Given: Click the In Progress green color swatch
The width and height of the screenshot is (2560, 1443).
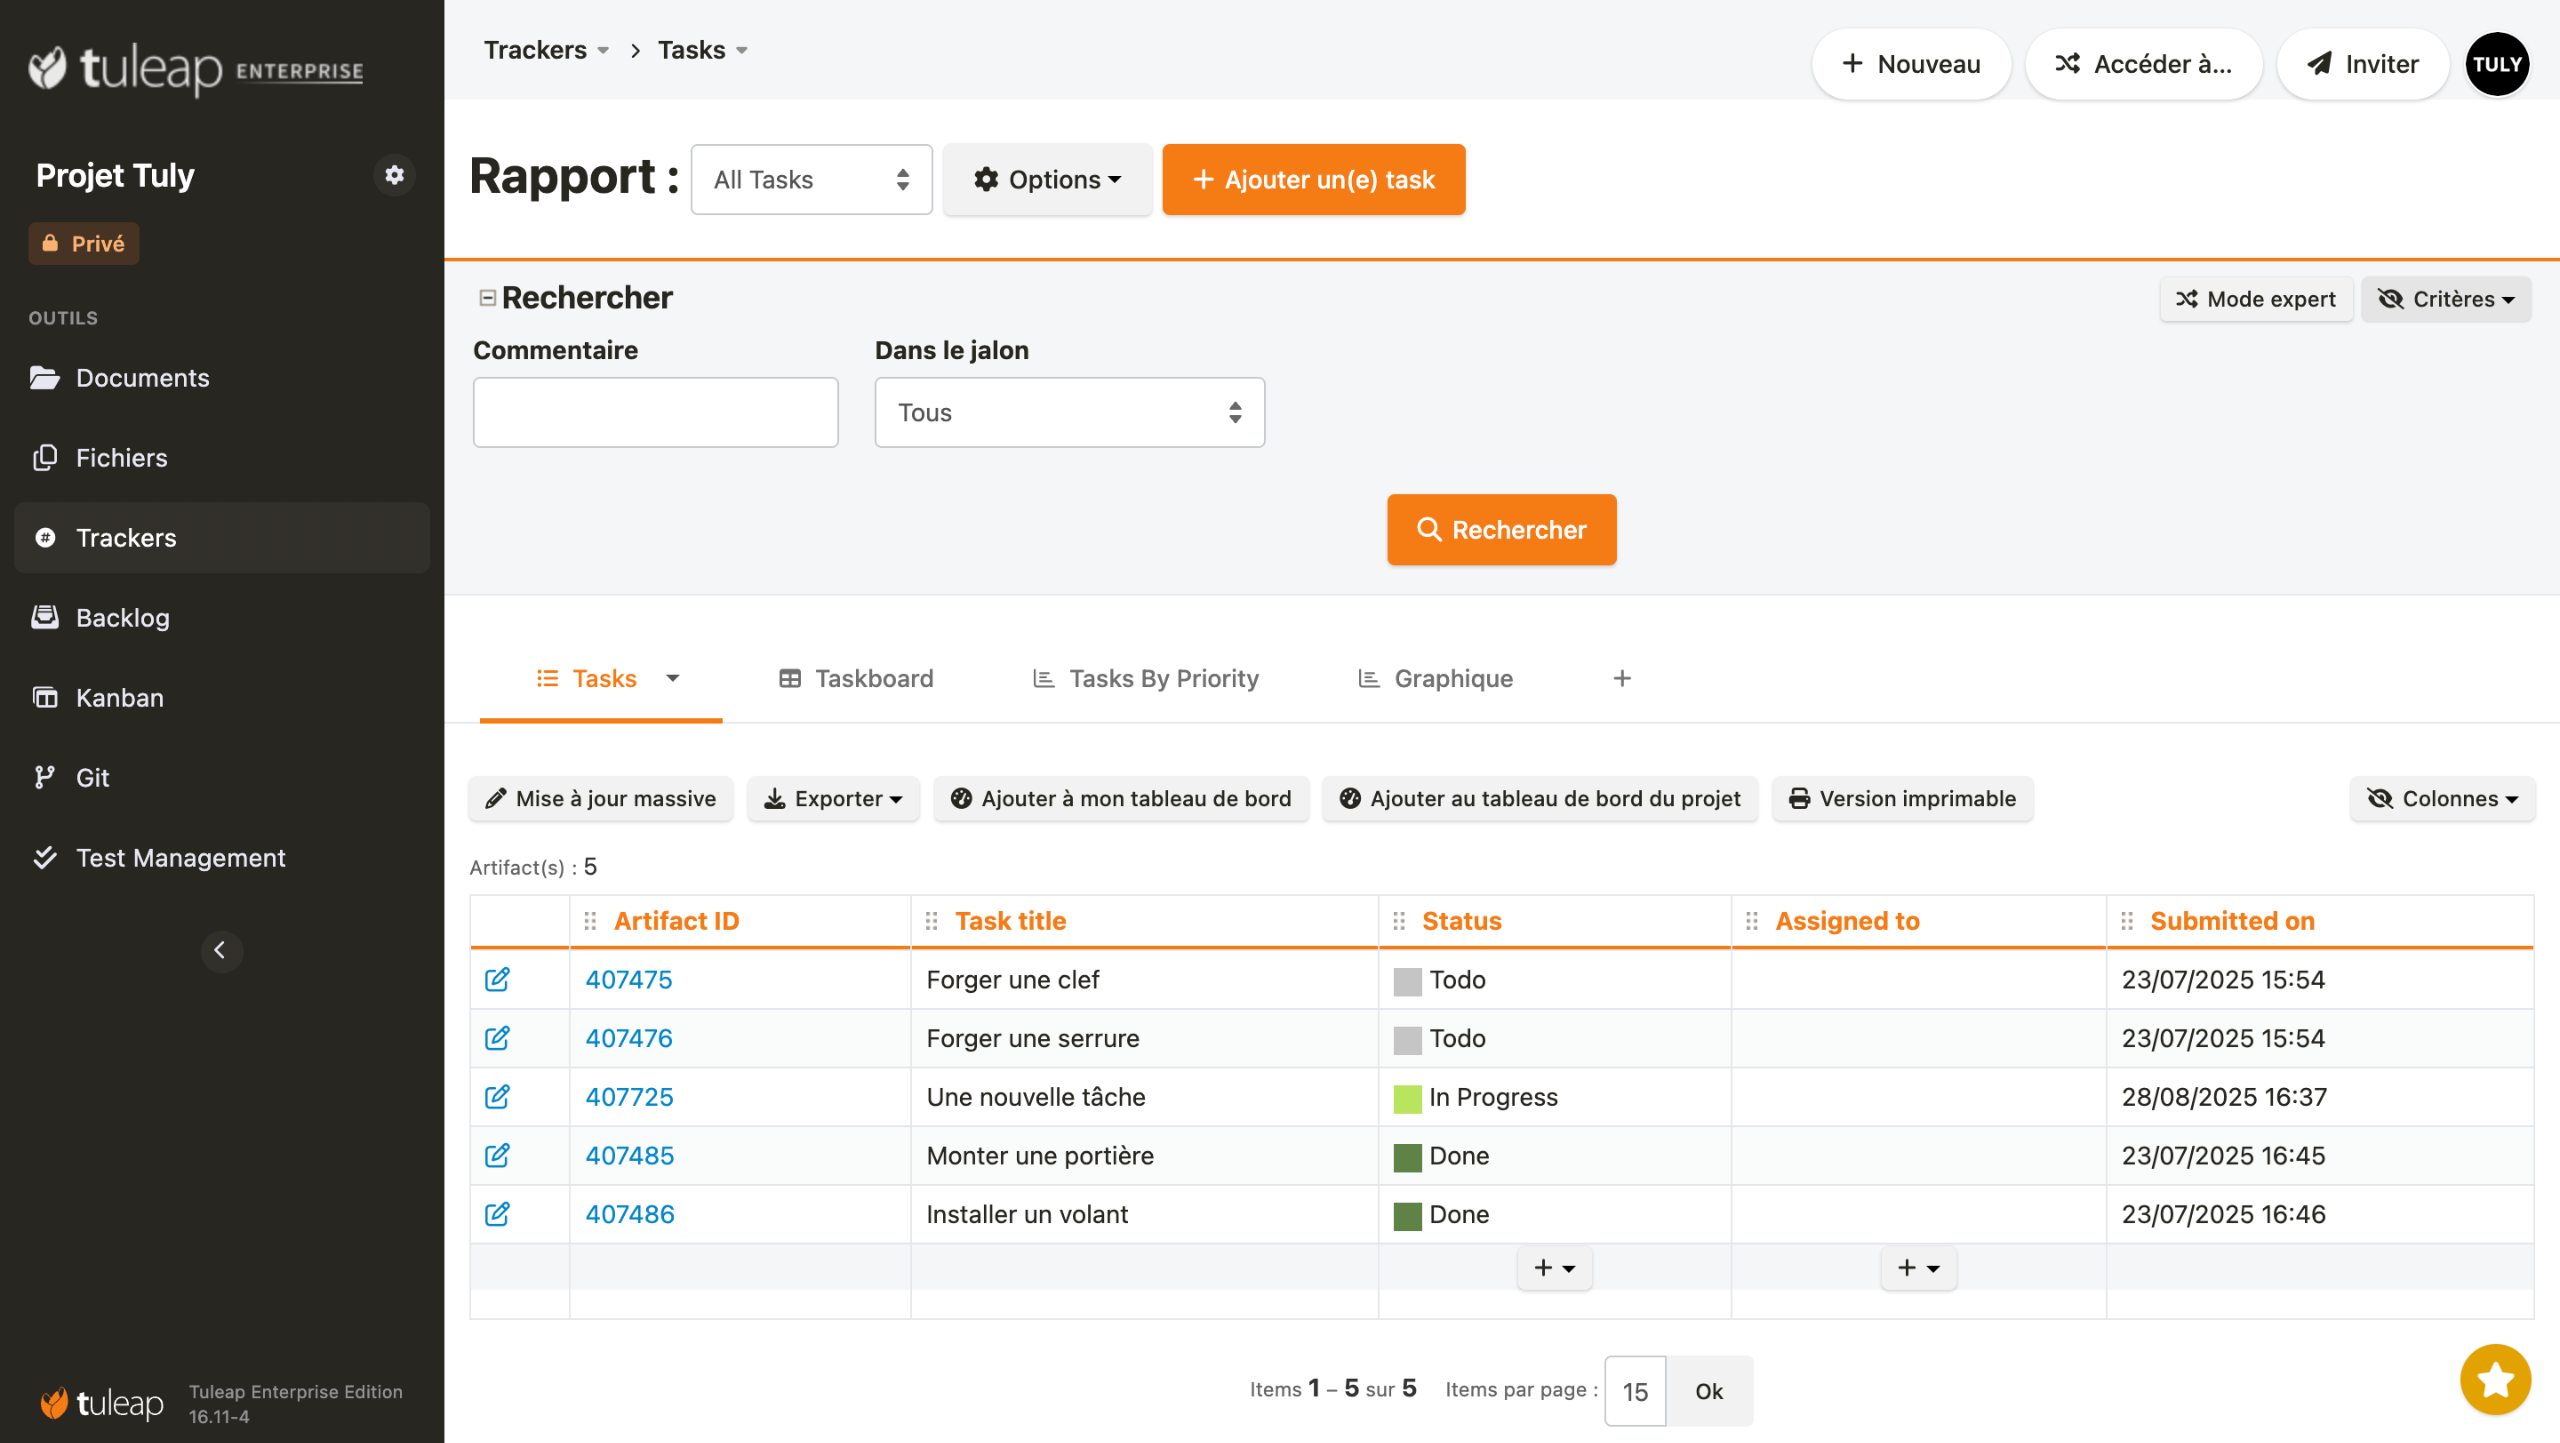Looking at the screenshot, I should [1406, 1098].
